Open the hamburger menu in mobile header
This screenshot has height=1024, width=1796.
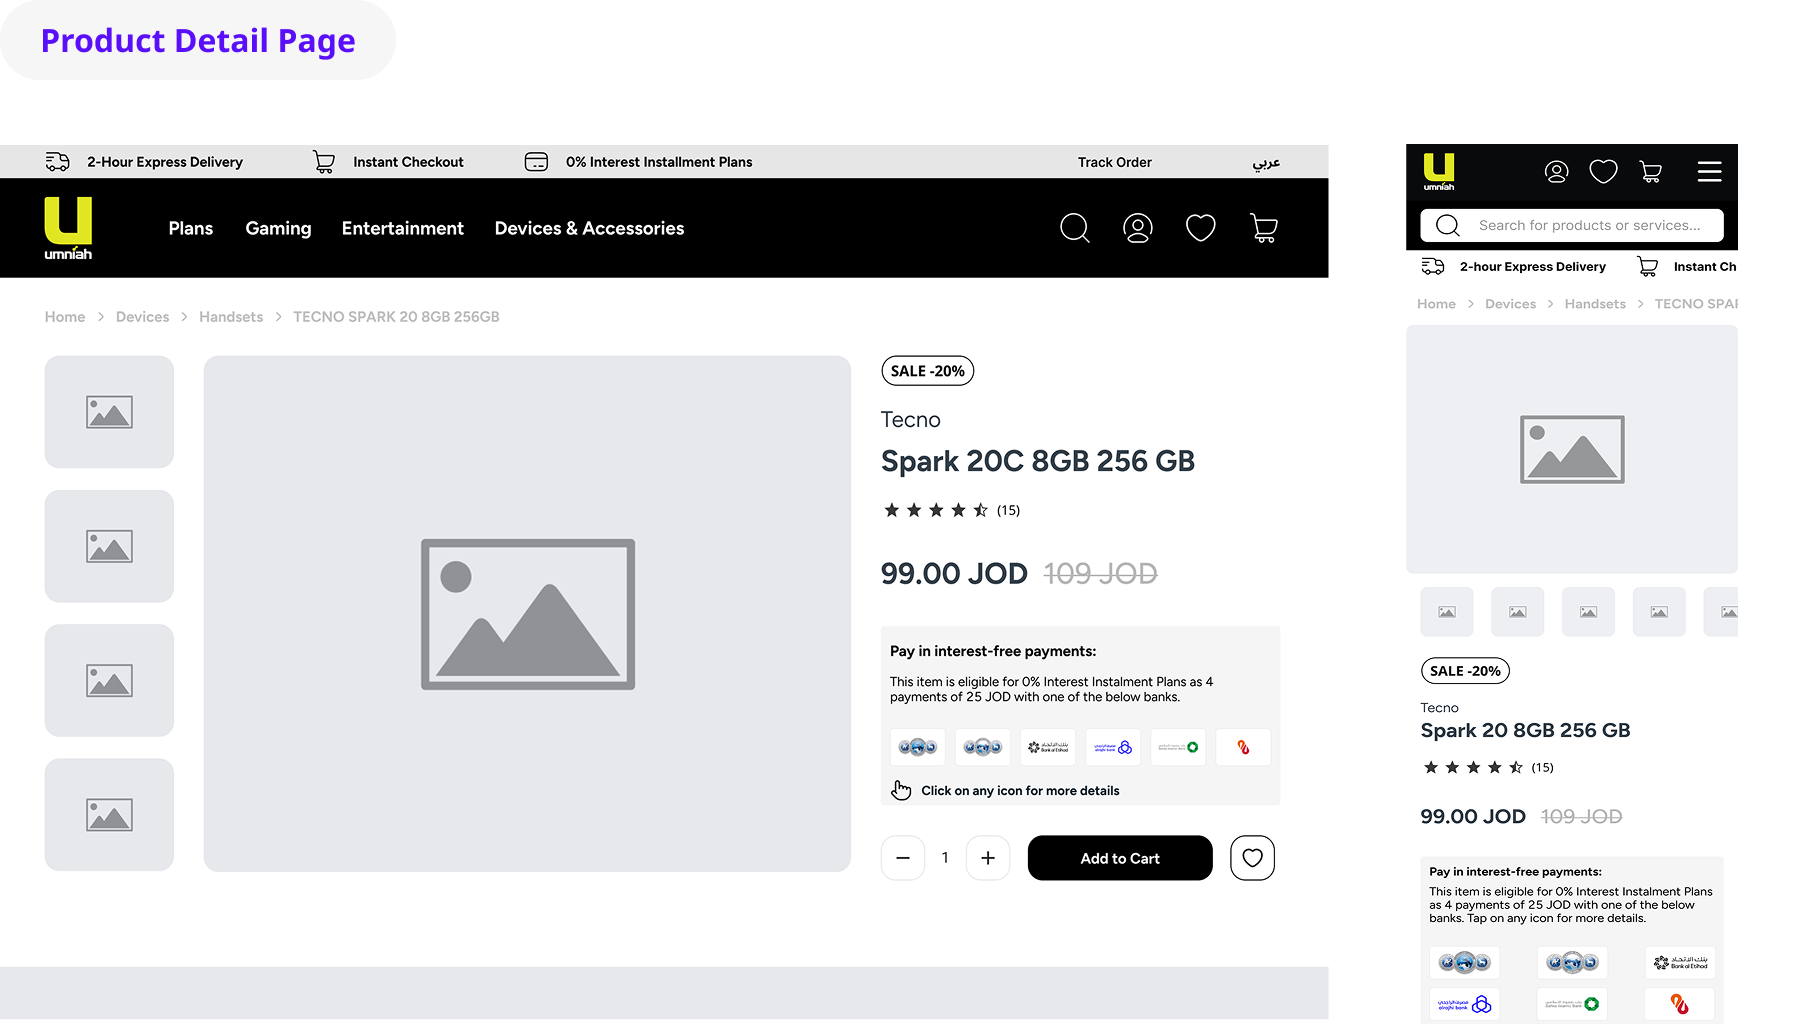click(x=1709, y=172)
